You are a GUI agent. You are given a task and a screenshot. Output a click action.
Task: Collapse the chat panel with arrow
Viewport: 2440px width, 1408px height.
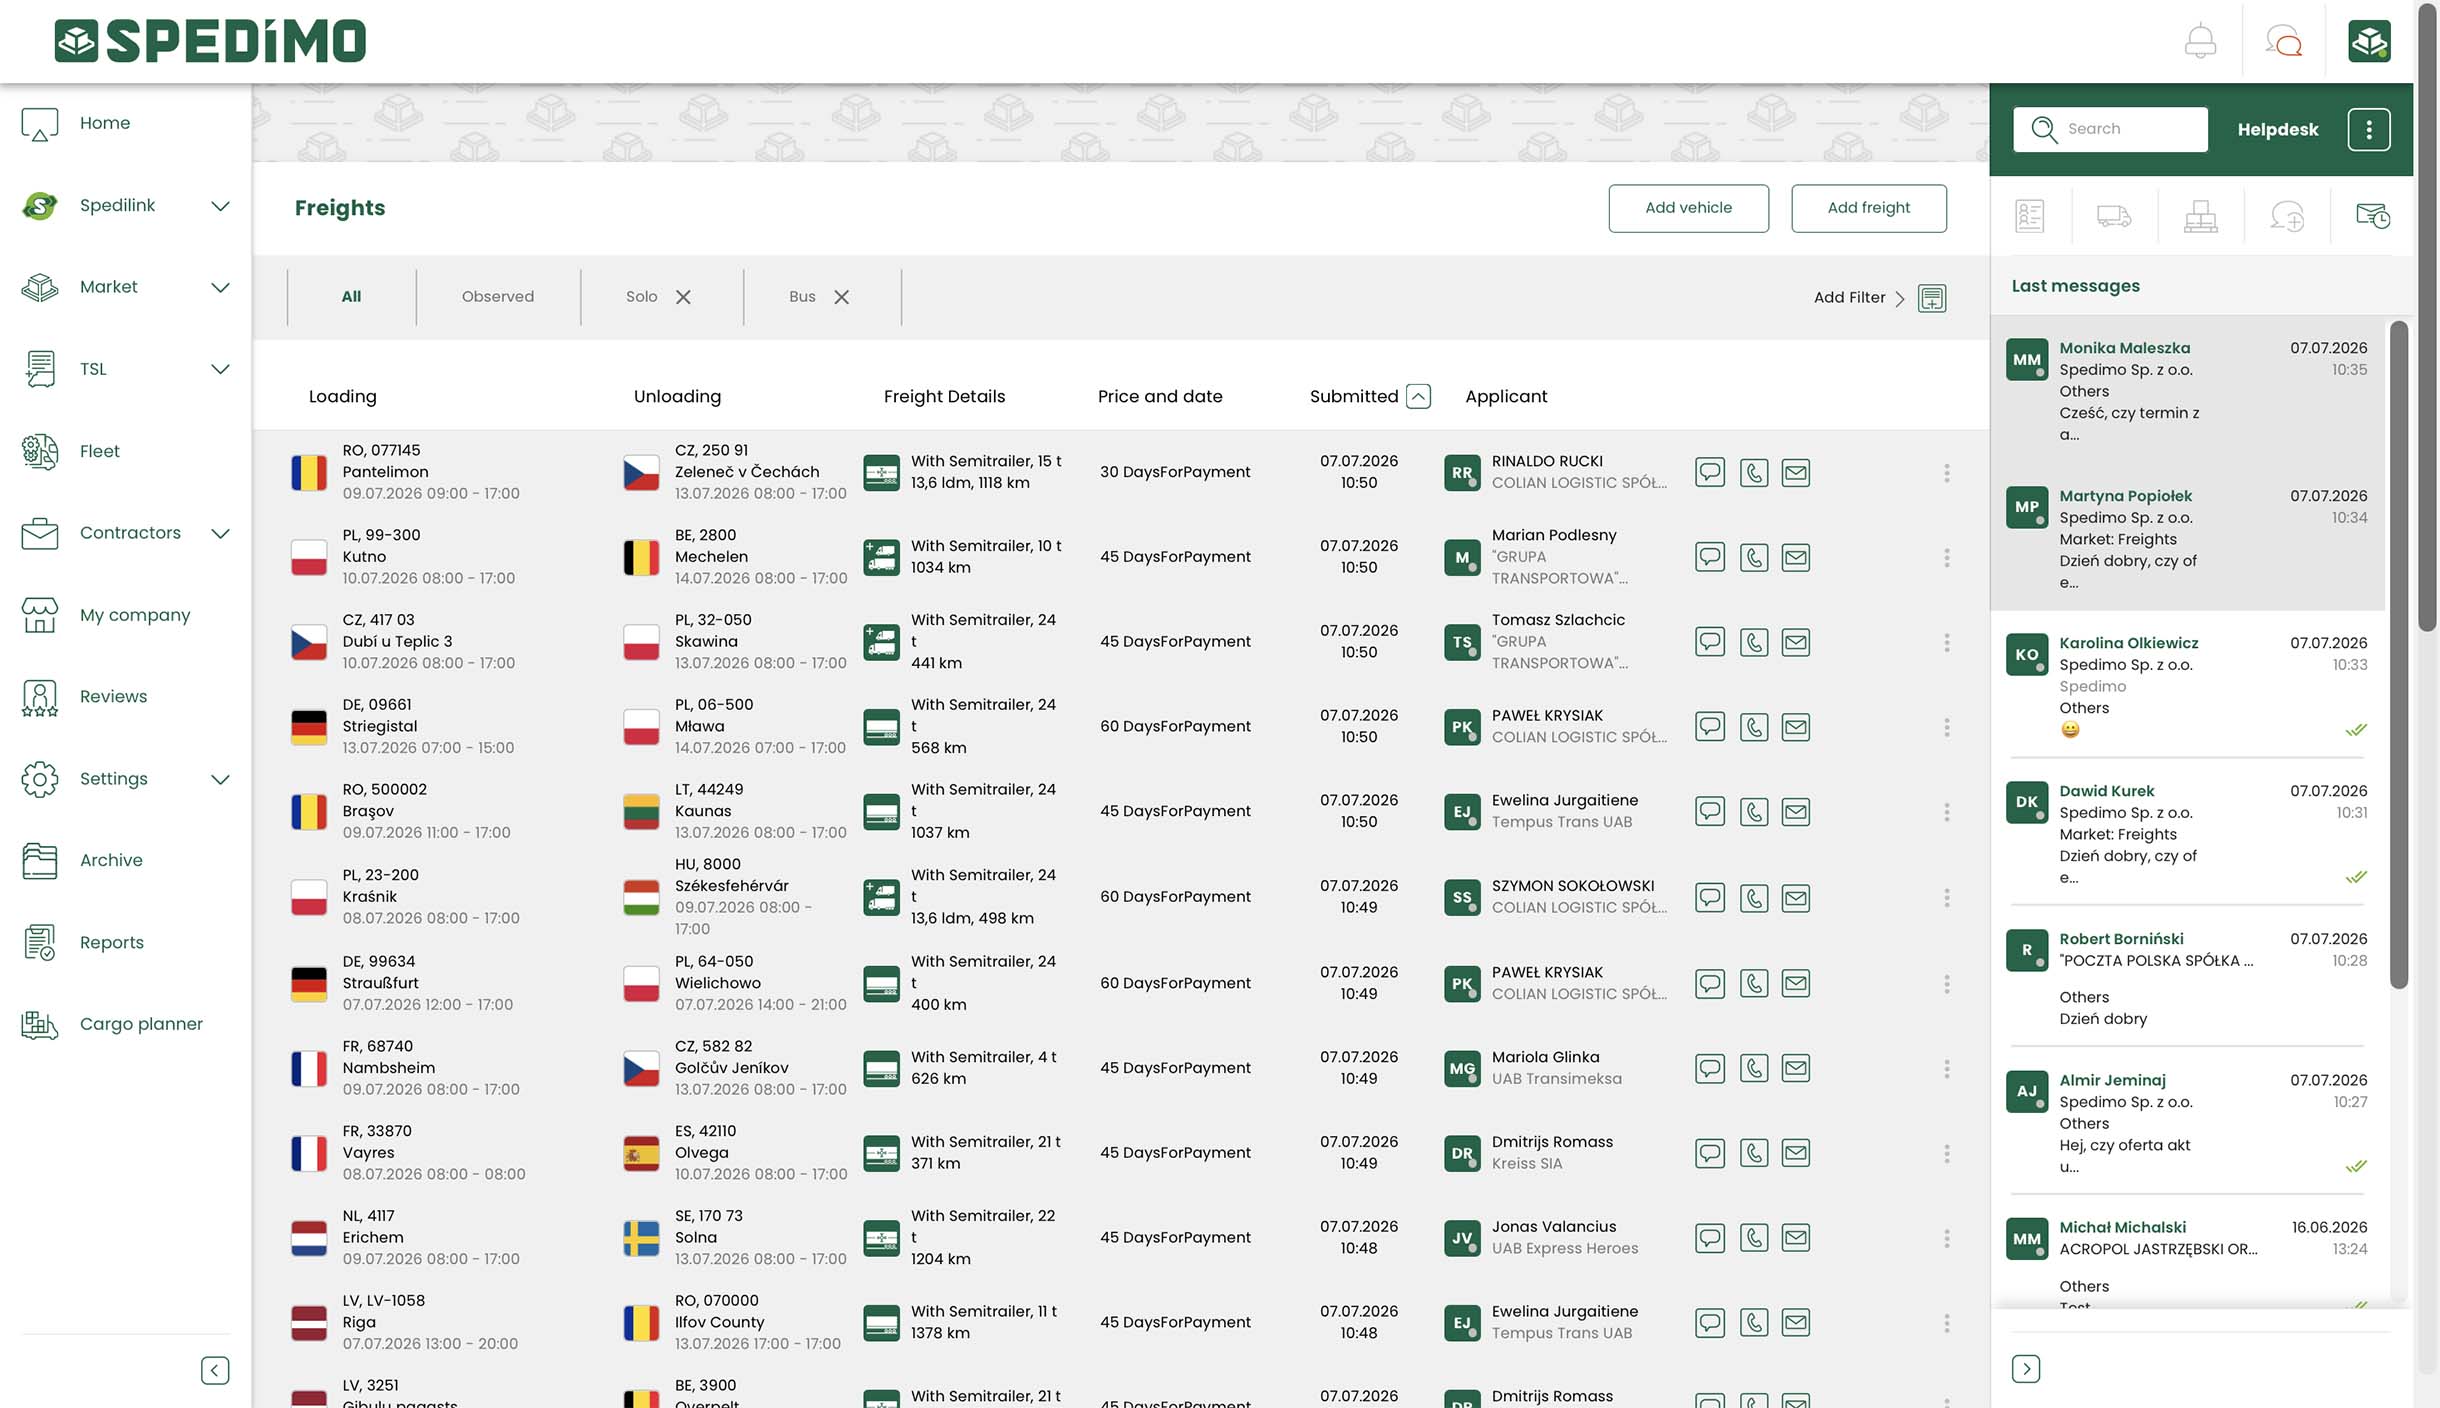[2026, 1369]
